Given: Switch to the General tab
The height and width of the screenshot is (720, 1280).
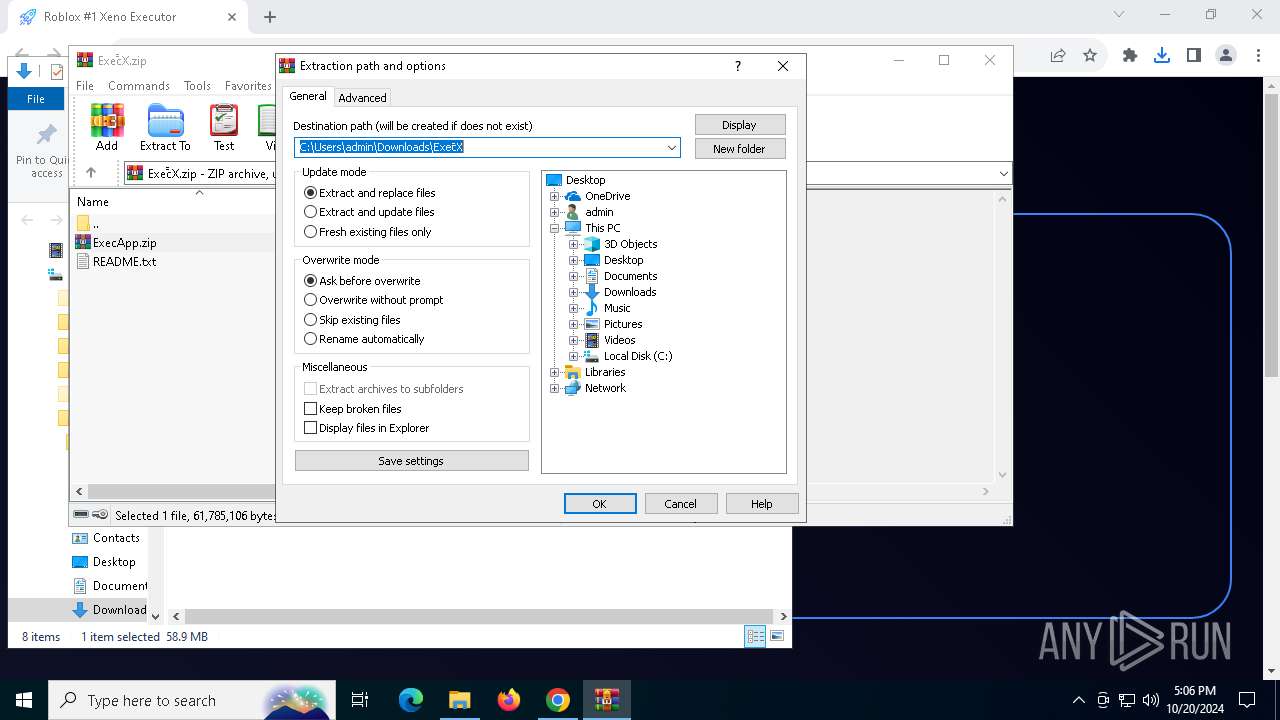Looking at the screenshot, I should point(308,97).
